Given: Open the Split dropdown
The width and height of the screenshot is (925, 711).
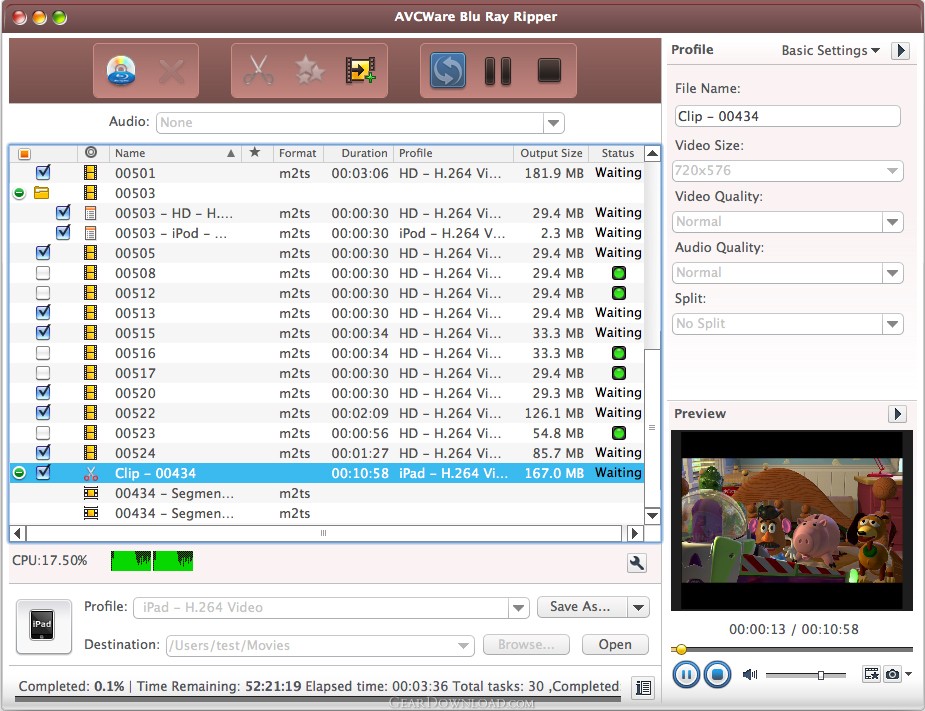Looking at the screenshot, I should (893, 323).
